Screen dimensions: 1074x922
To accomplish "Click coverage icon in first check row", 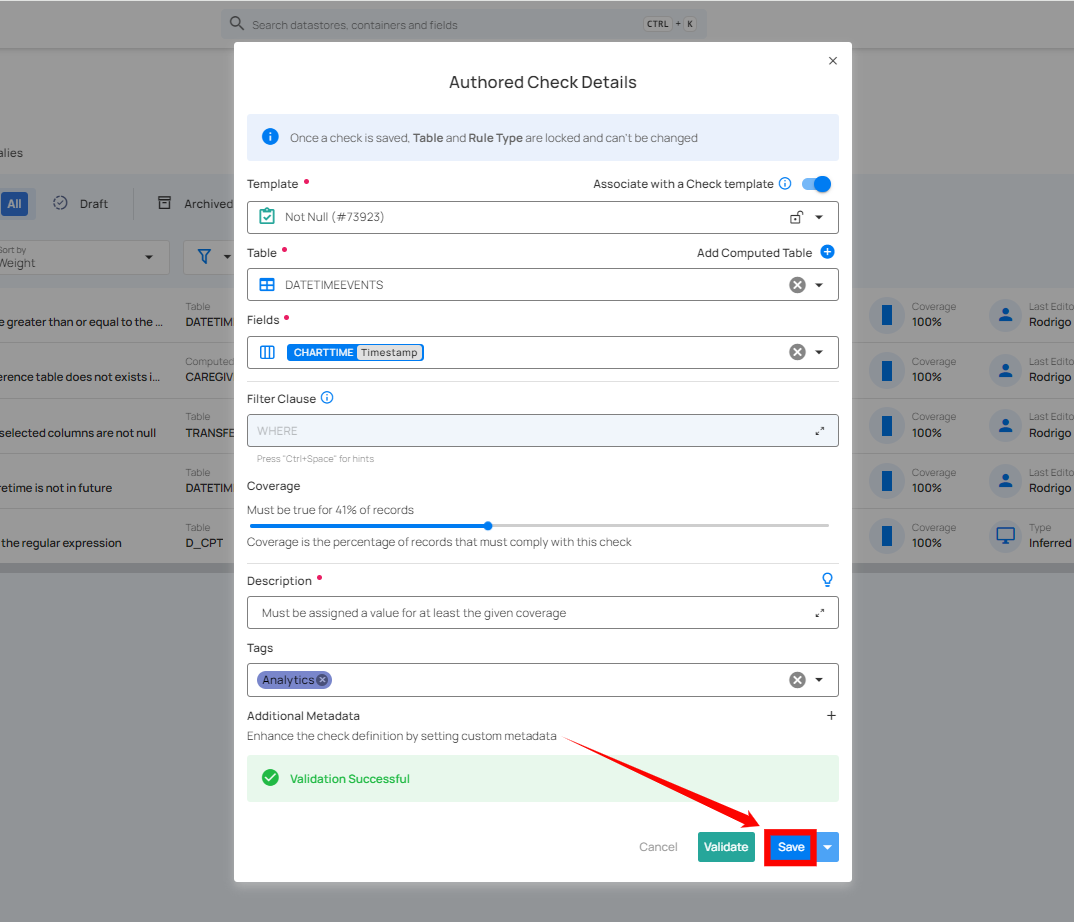I will pos(887,315).
